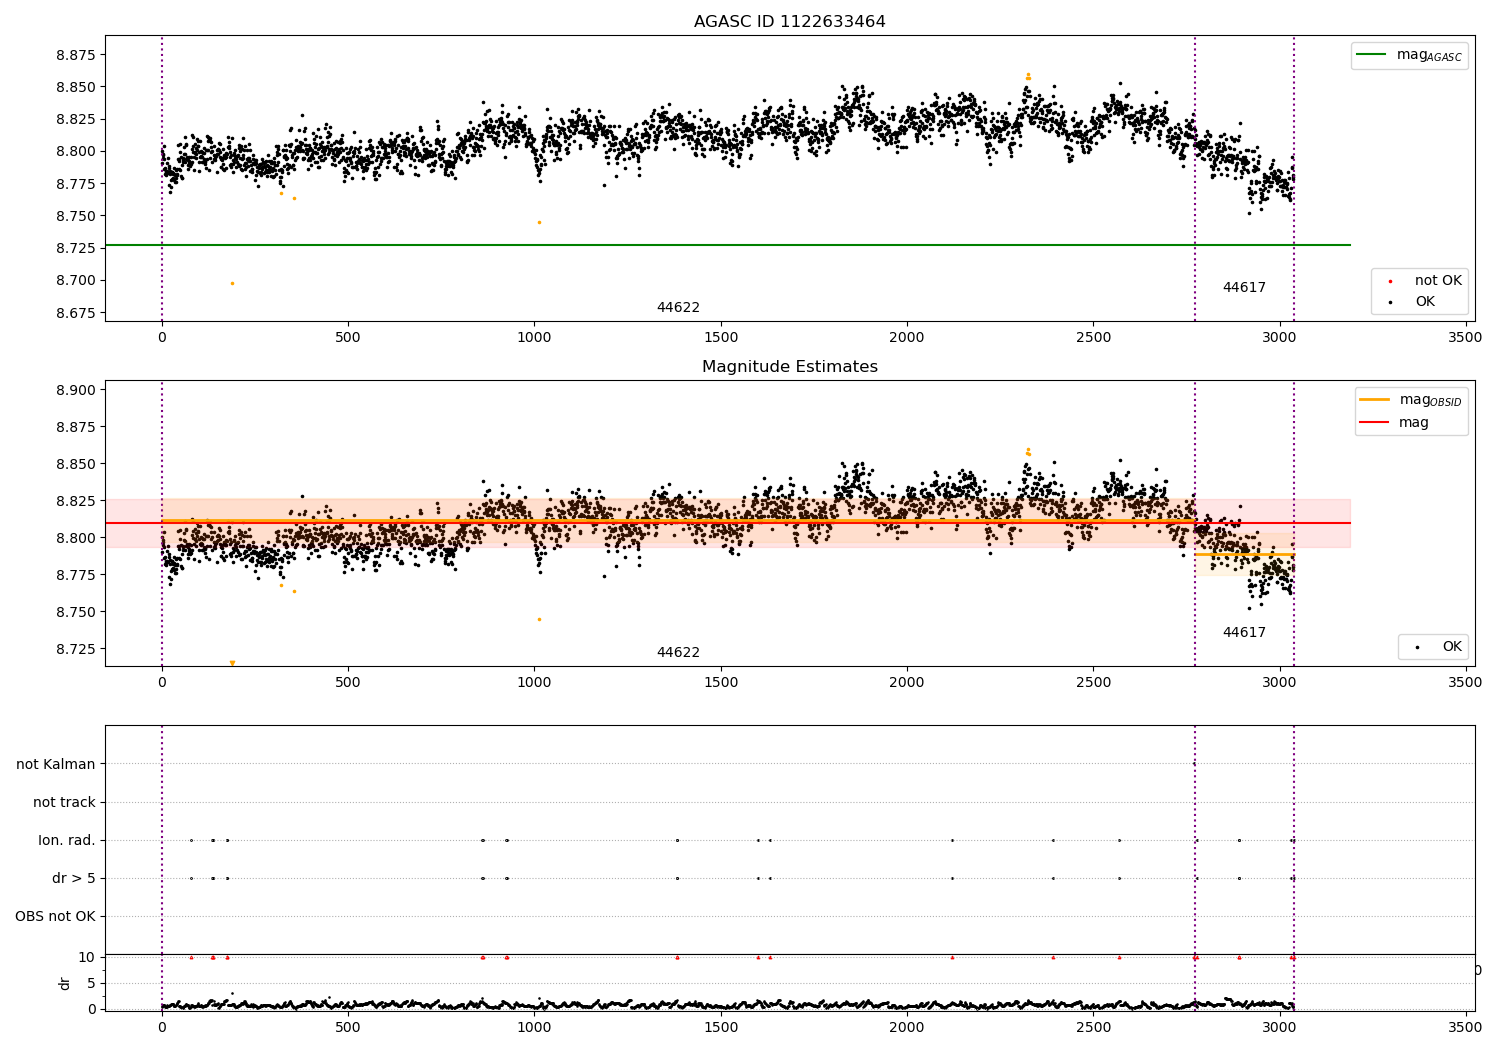This screenshot has height=1050, width=1500.
Task: Select the 'OBS not OK' axis label
Action: 55,917
